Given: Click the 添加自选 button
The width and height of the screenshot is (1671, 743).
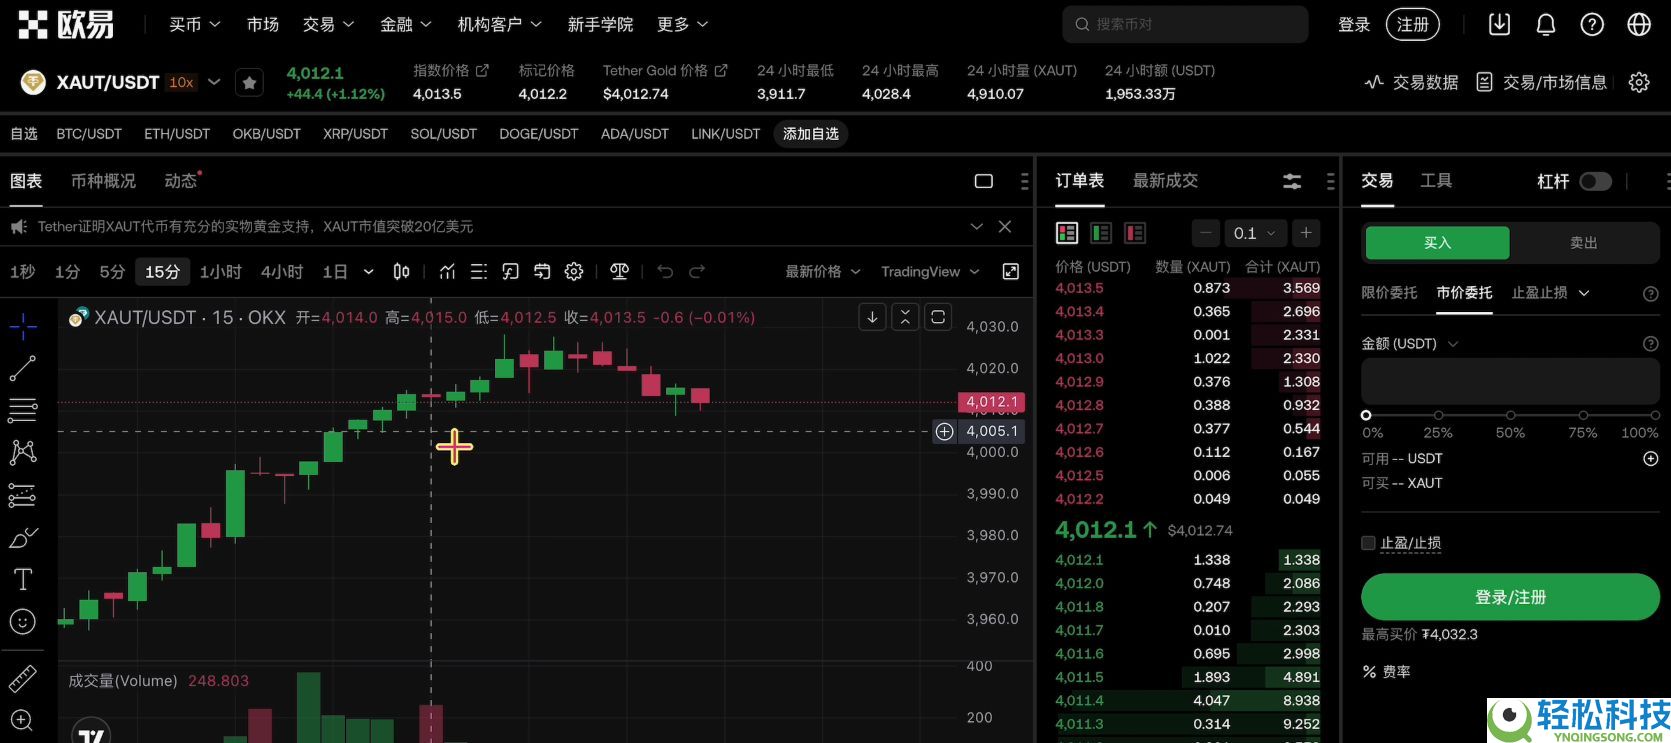Looking at the screenshot, I should click(811, 134).
